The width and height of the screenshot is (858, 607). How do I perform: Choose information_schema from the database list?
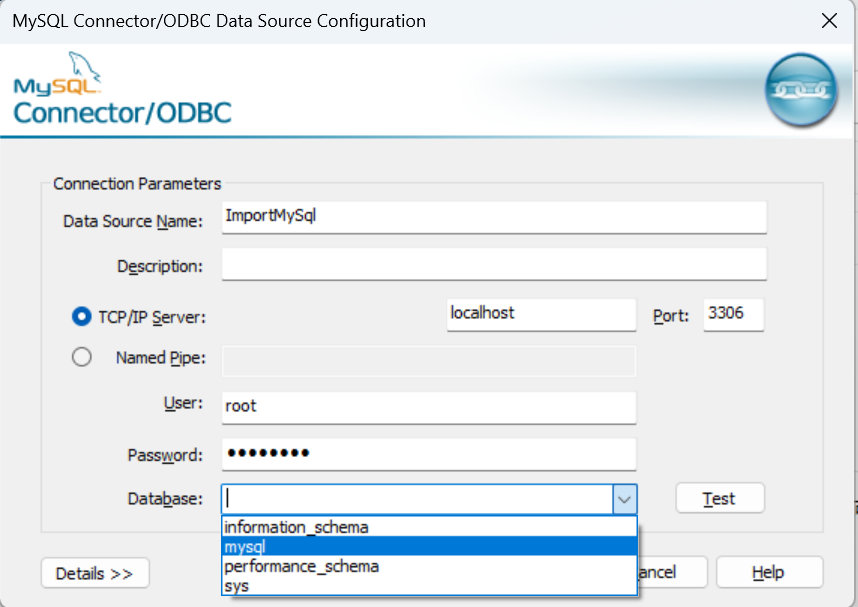[x=430, y=527]
